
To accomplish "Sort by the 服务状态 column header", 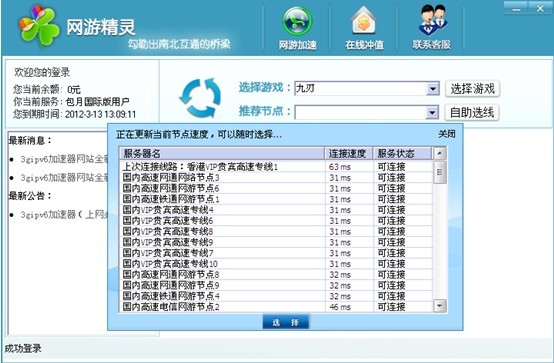I will click(x=402, y=153).
